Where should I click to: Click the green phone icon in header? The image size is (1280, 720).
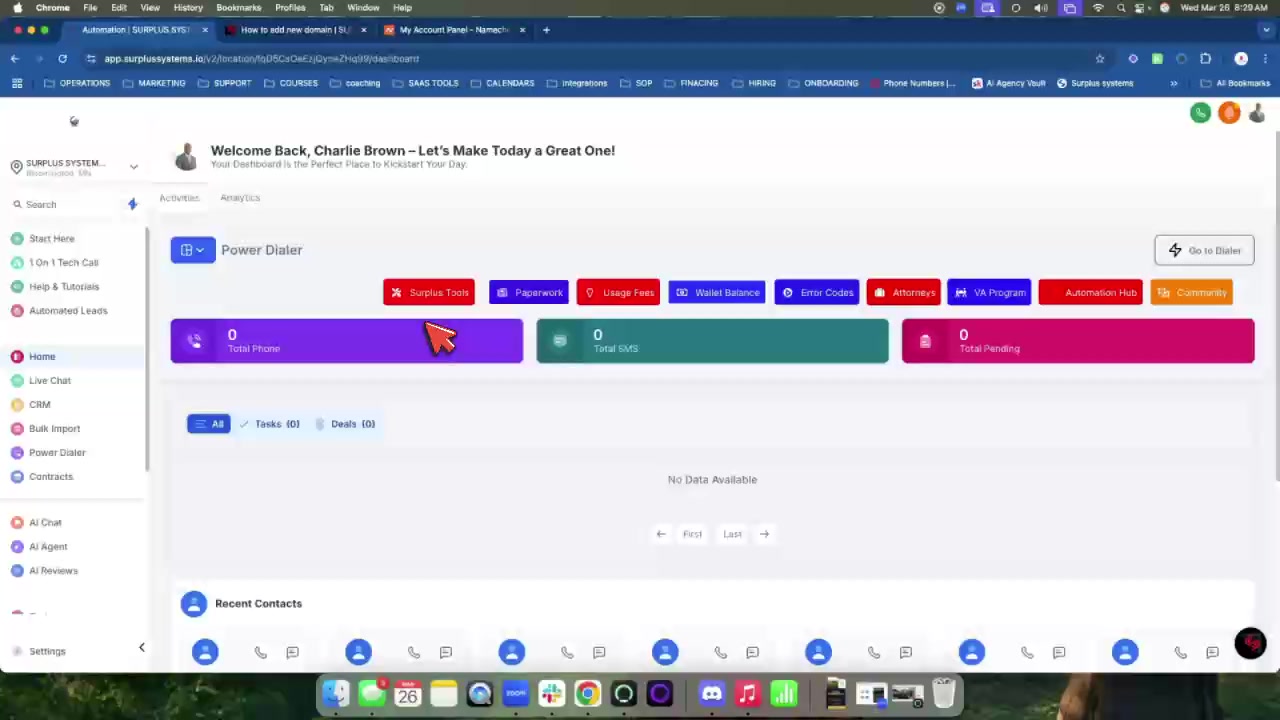pos(1200,113)
